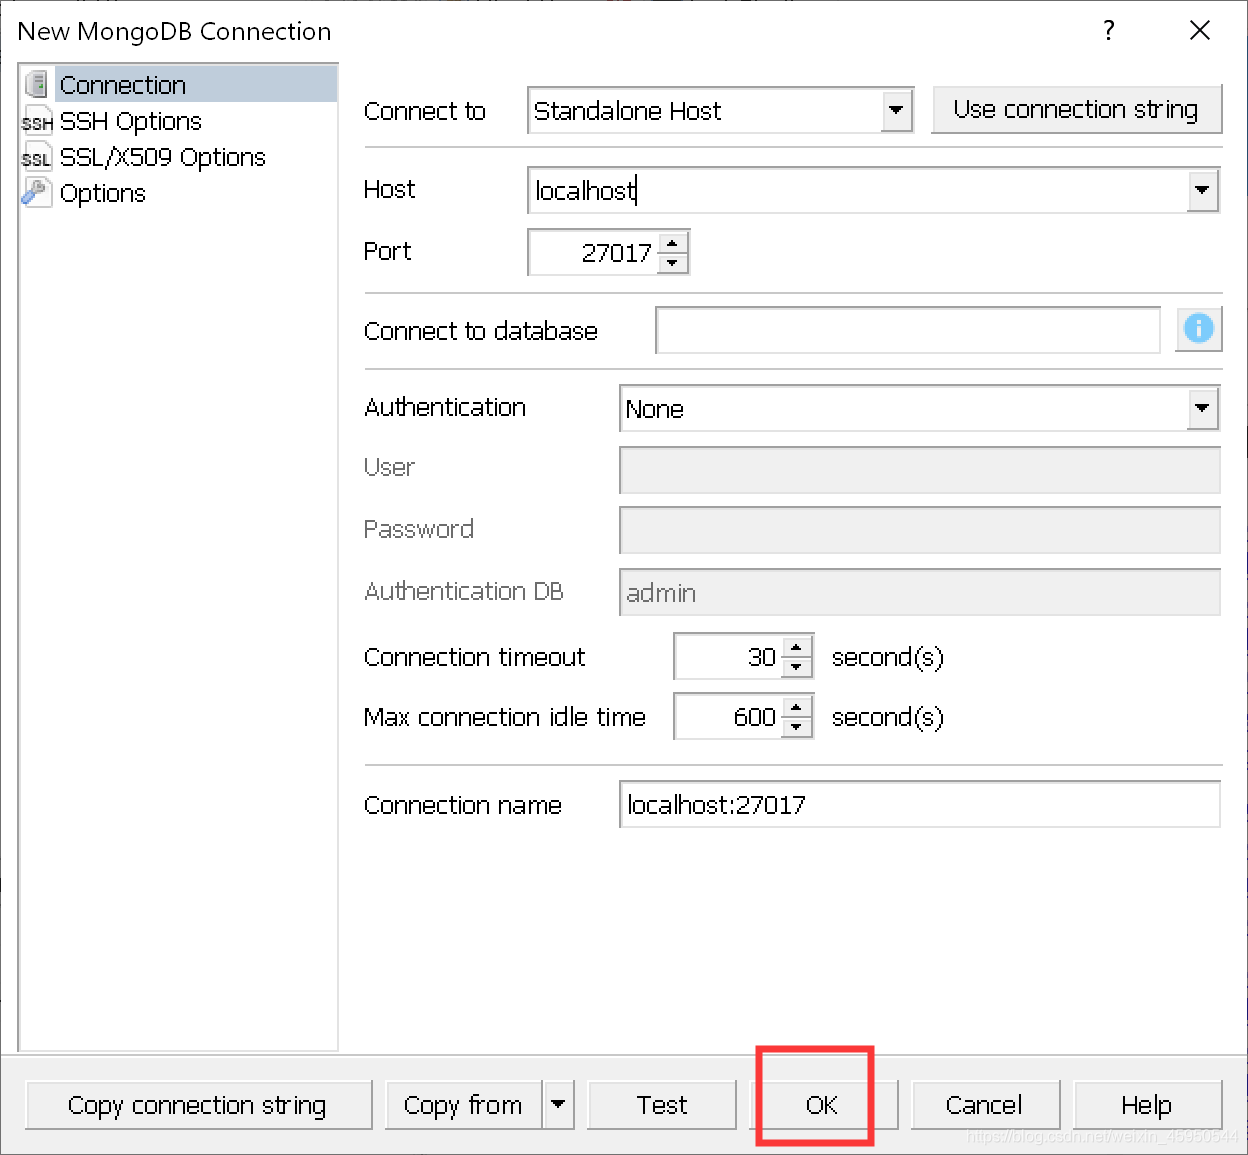This screenshot has width=1248, height=1155.
Task: Open SSH Options page
Action: pos(130,121)
